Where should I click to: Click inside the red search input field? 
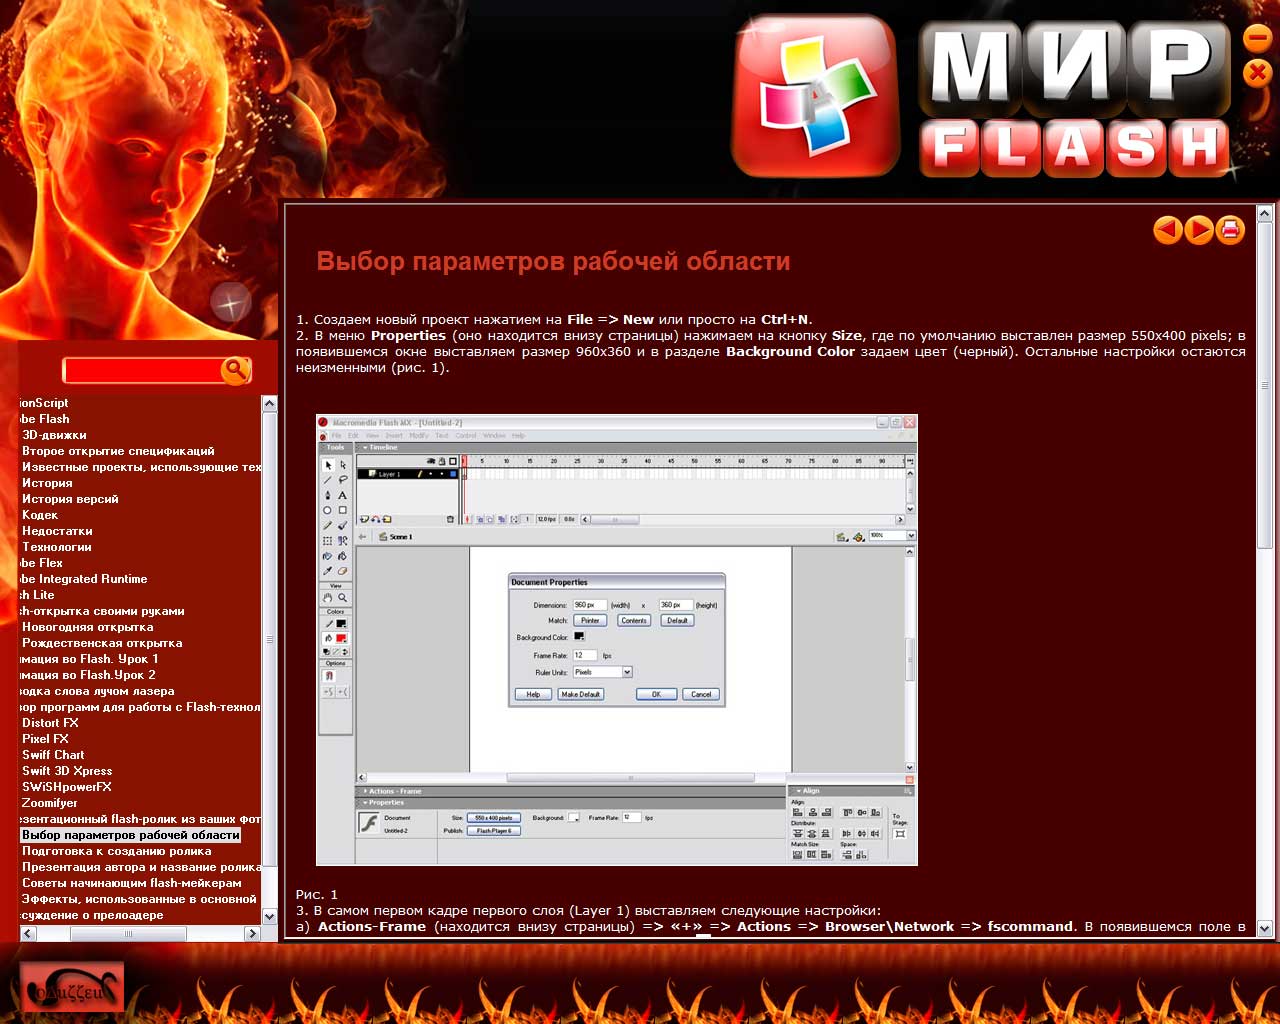[142, 371]
